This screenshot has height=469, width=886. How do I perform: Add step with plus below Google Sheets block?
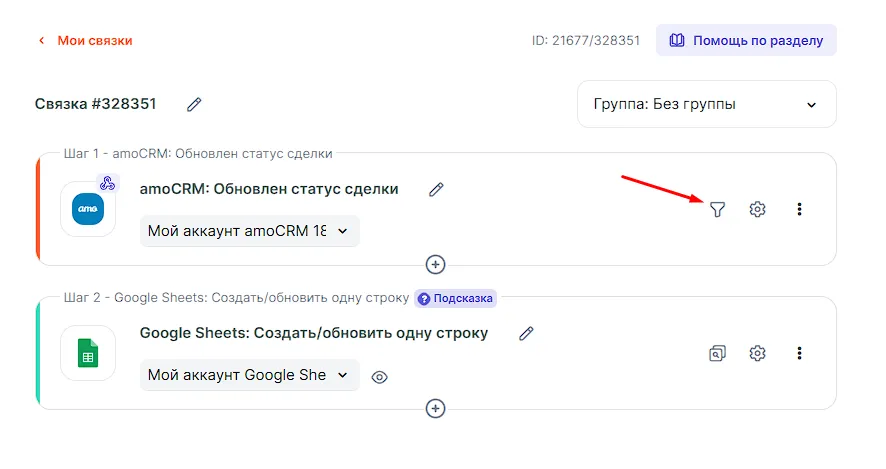point(435,408)
